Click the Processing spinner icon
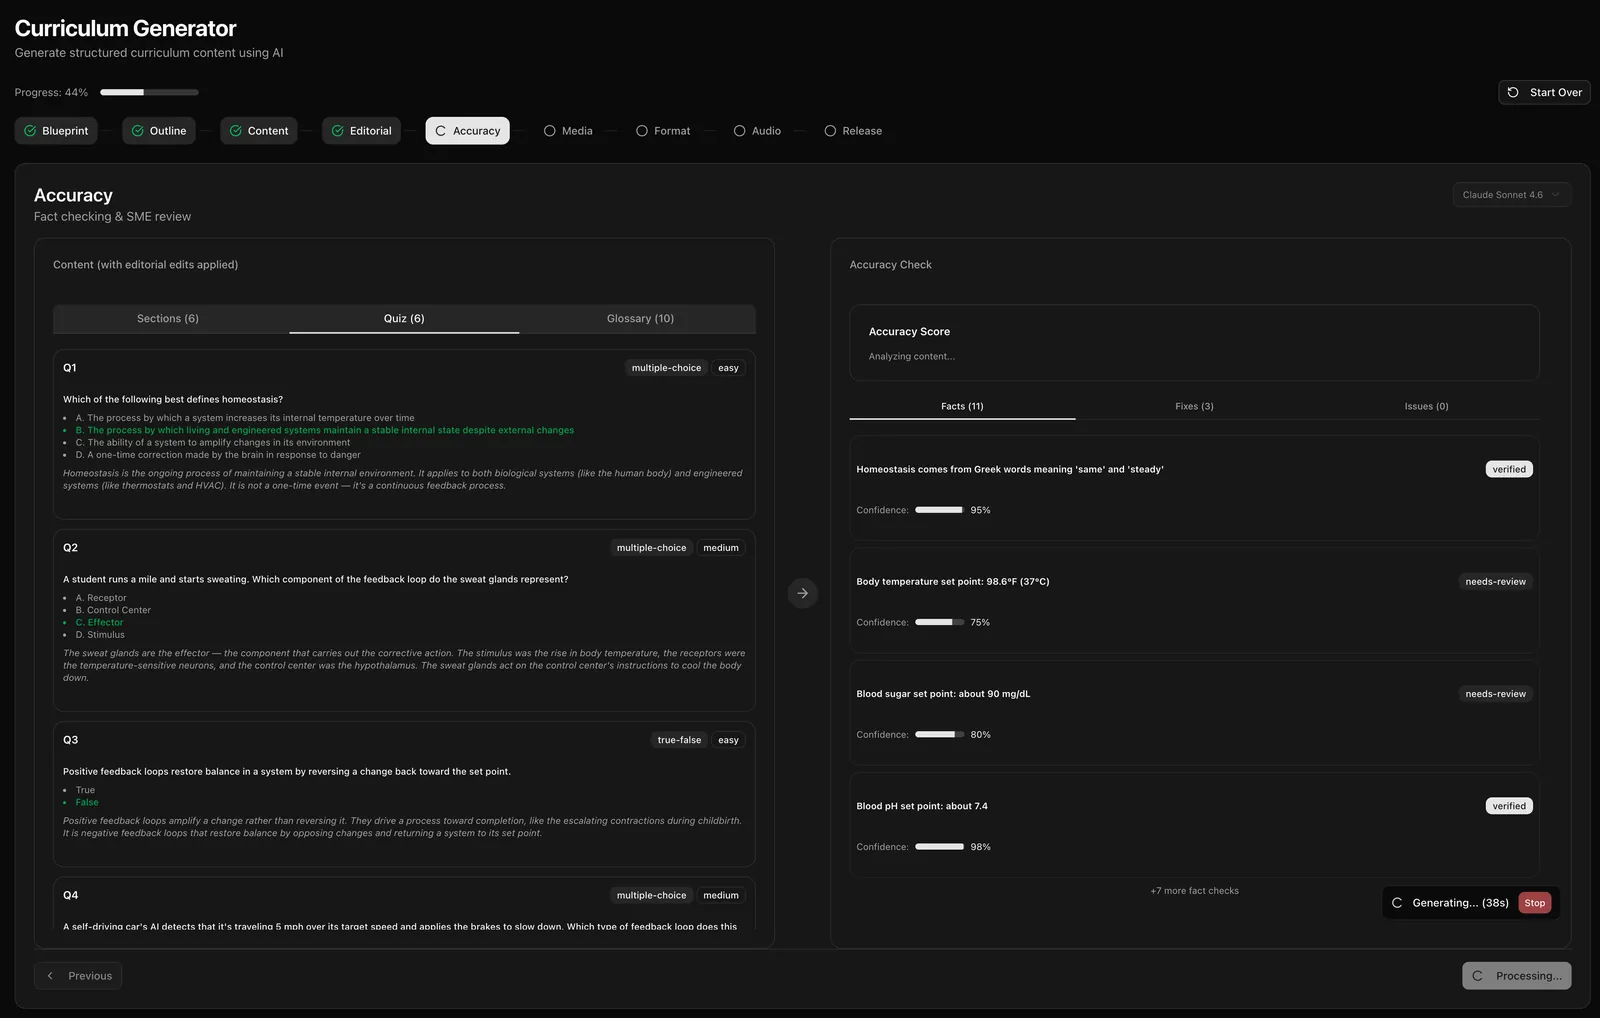This screenshot has width=1600, height=1018. [1478, 976]
